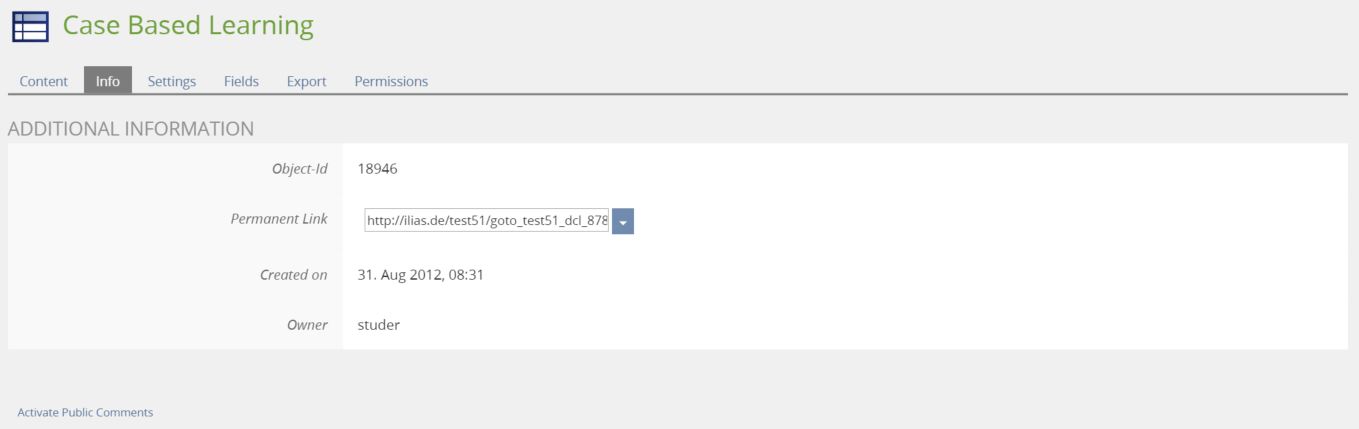Click the Data Collection table icon

point(31,27)
